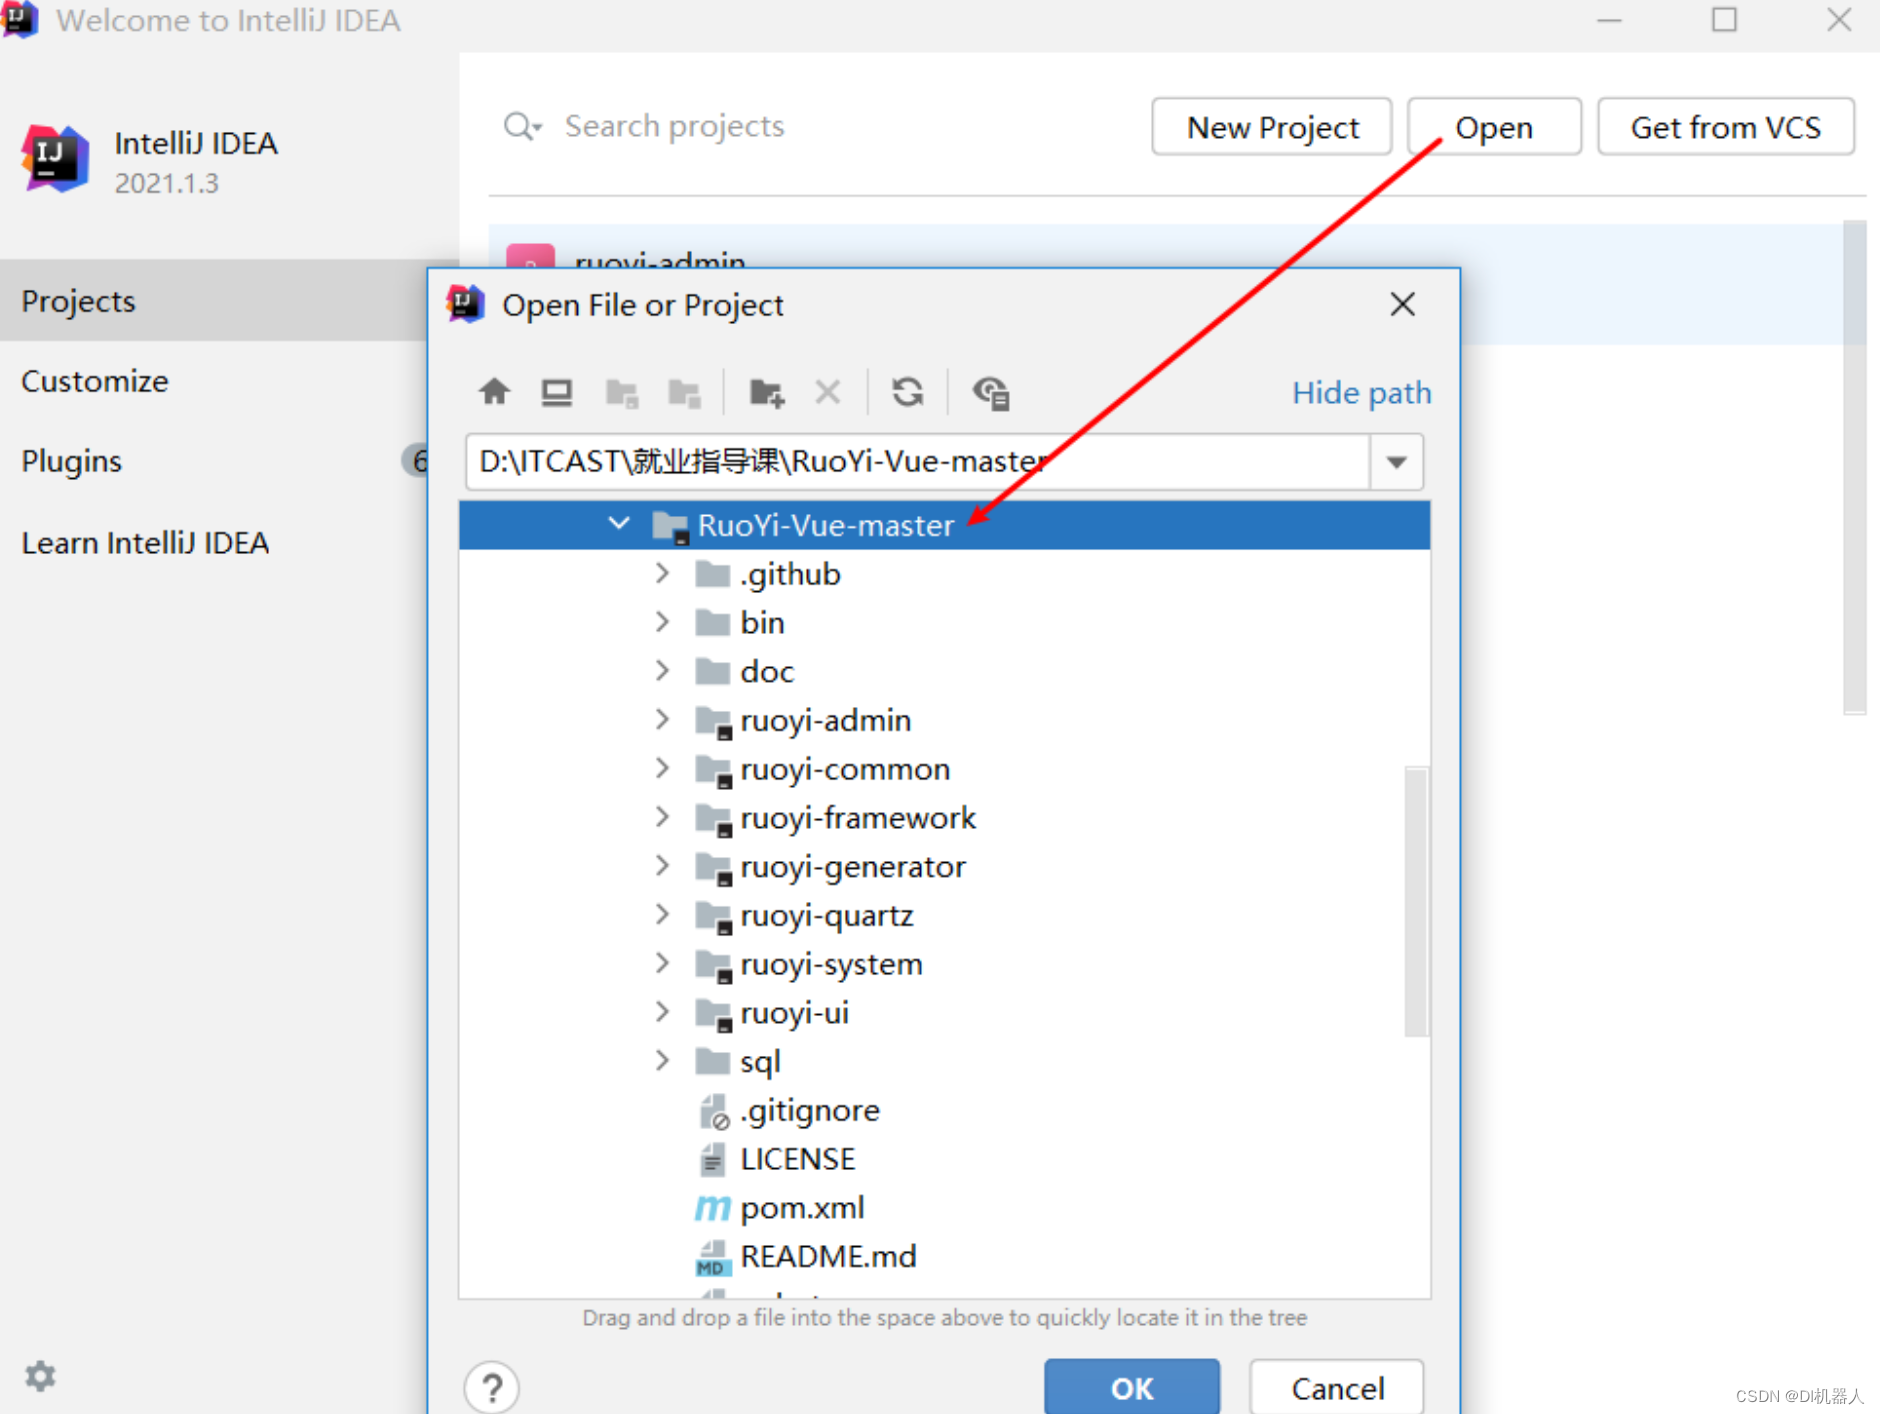This screenshot has width=1880, height=1414.
Task: Select the RuoYi-Vue-master row
Action: [x=945, y=525]
